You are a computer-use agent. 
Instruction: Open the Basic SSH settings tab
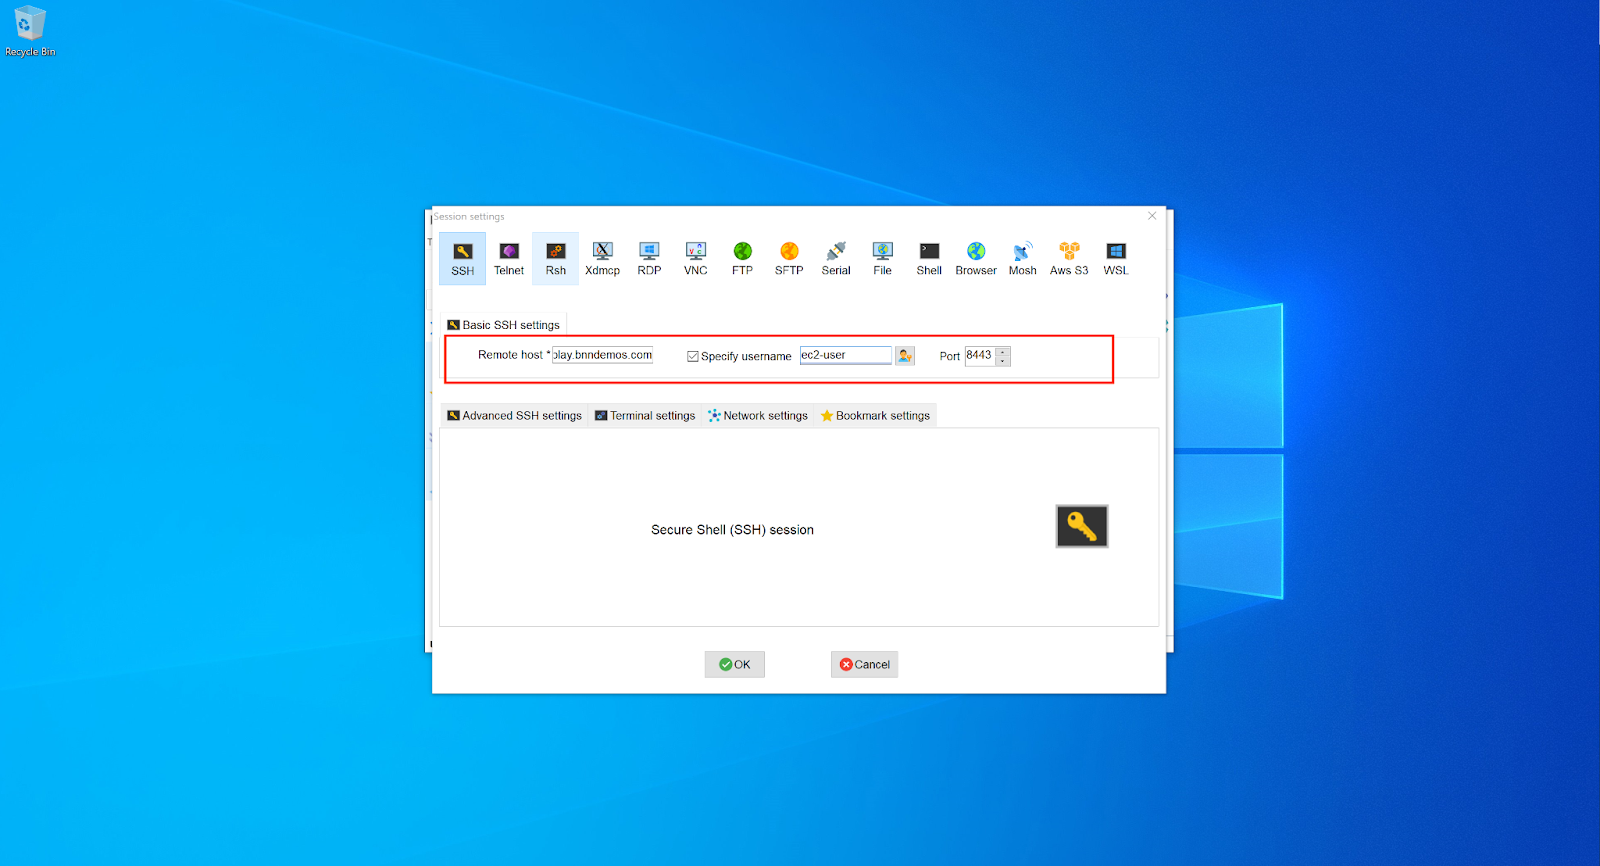pyautogui.click(x=503, y=325)
